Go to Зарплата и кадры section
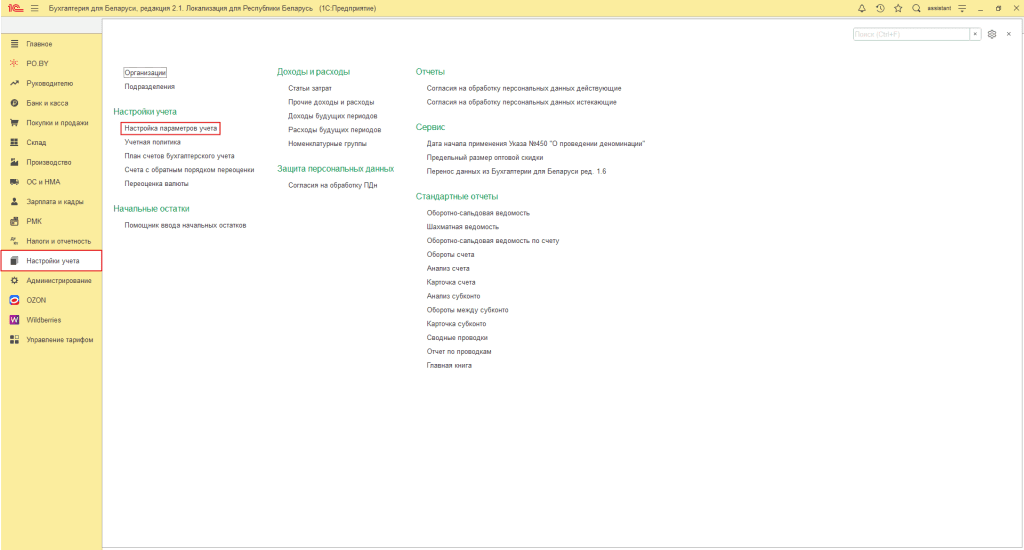This screenshot has width=1024, height=550. coord(55,201)
